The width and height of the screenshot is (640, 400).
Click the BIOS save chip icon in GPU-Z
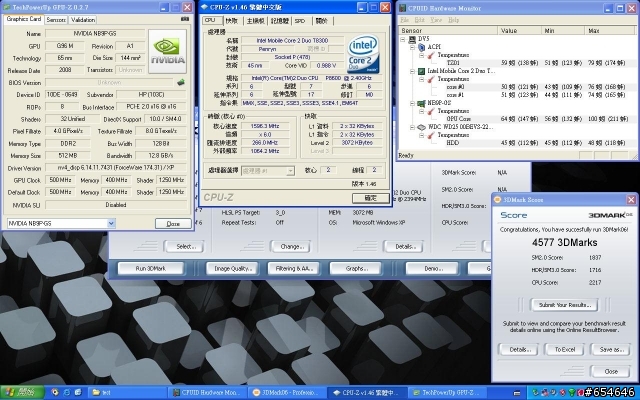(181, 82)
